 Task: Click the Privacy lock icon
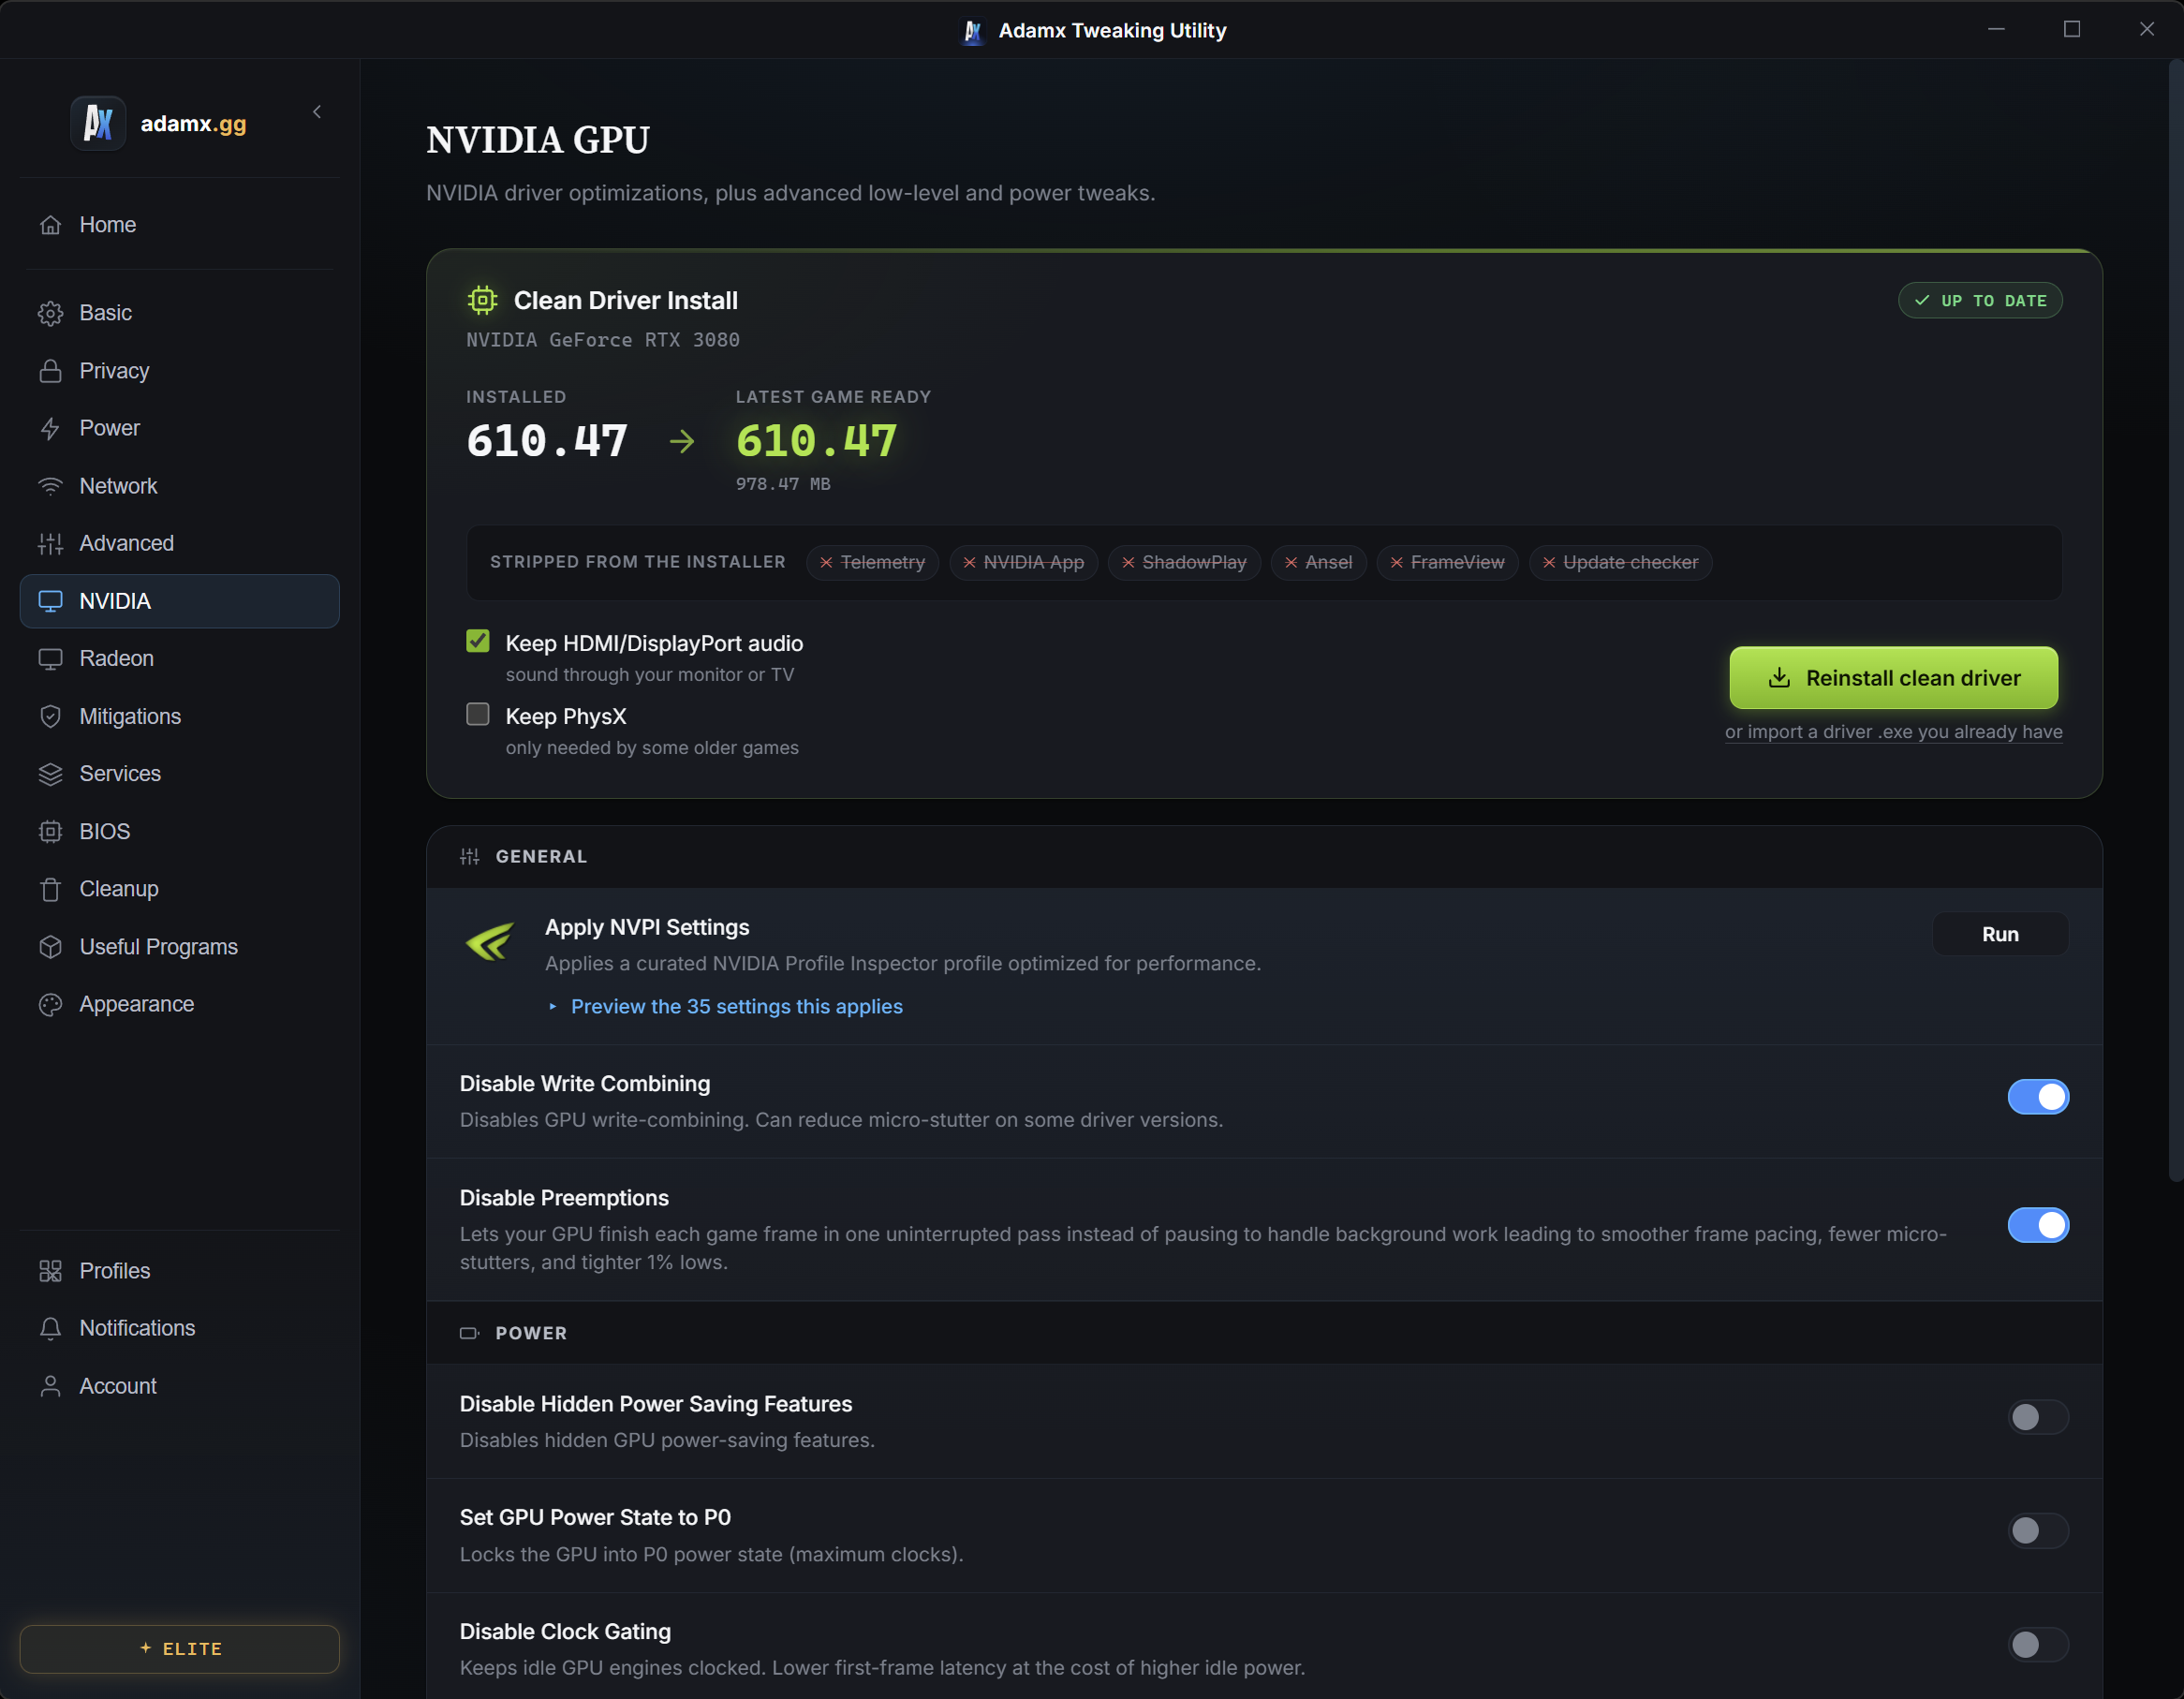[x=50, y=371]
